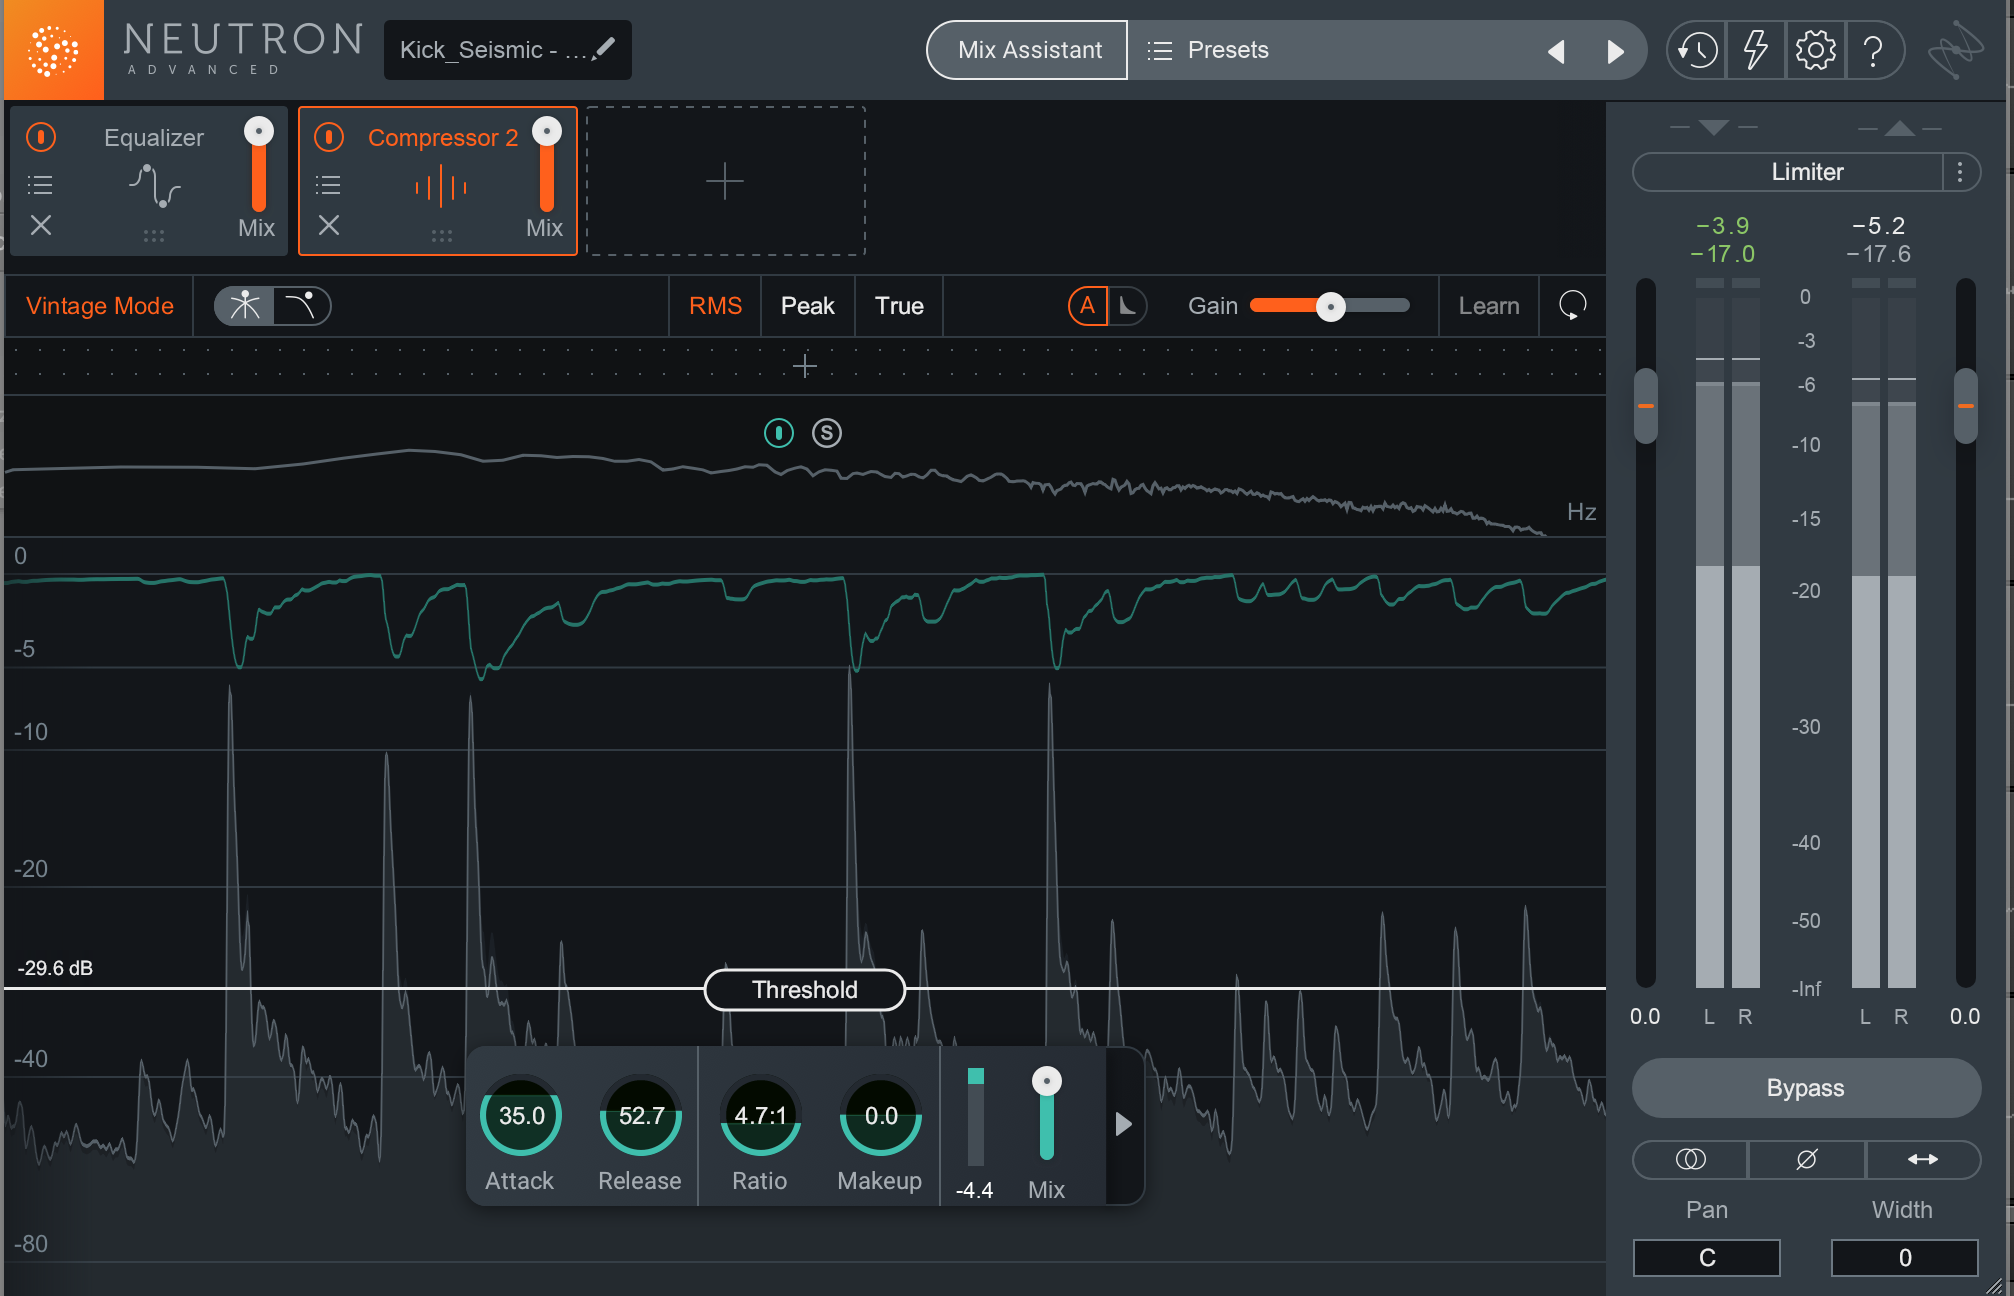Toggle the band power icon on the spectrum
2014x1296 pixels.
(x=779, y=433)
